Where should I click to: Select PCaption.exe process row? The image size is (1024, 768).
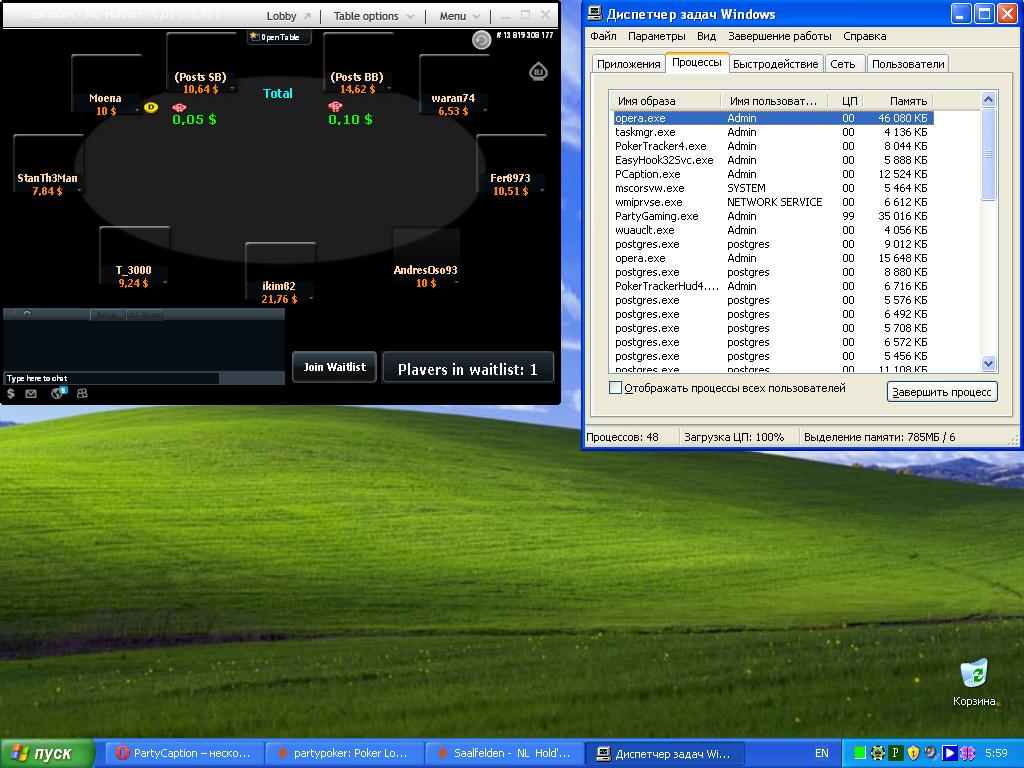point(773,174)
